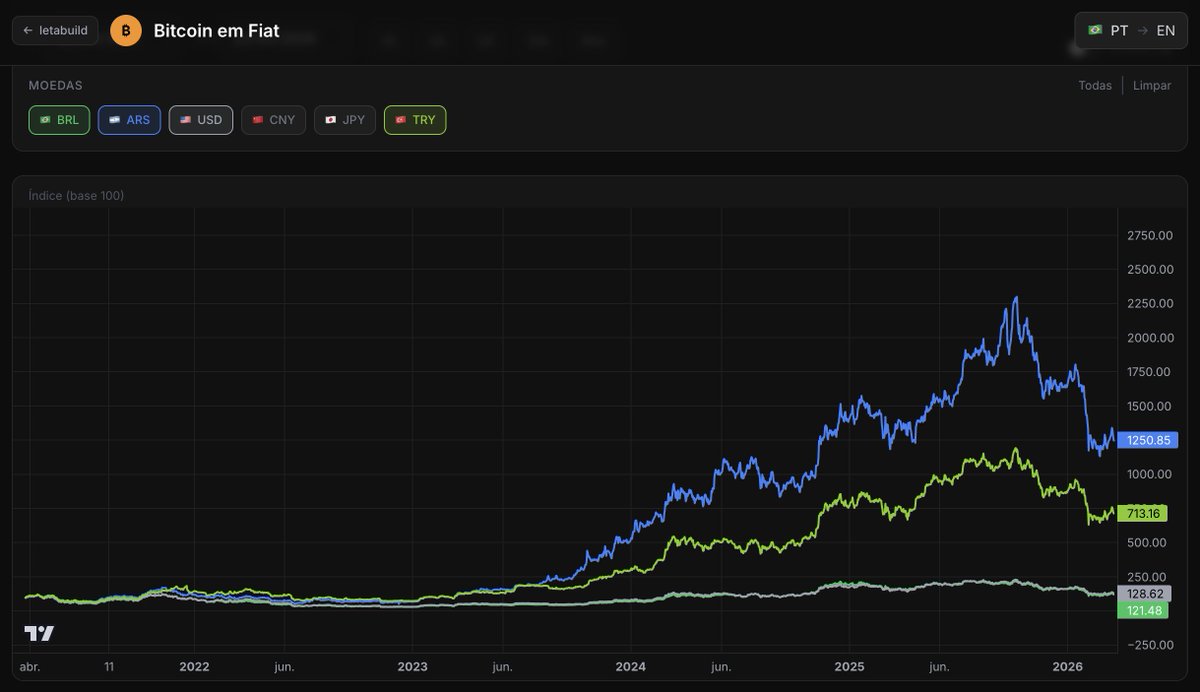The image size is (1200, 692).
Task: Toggle the ARS currency chip
Action: (x=129, y=120)
